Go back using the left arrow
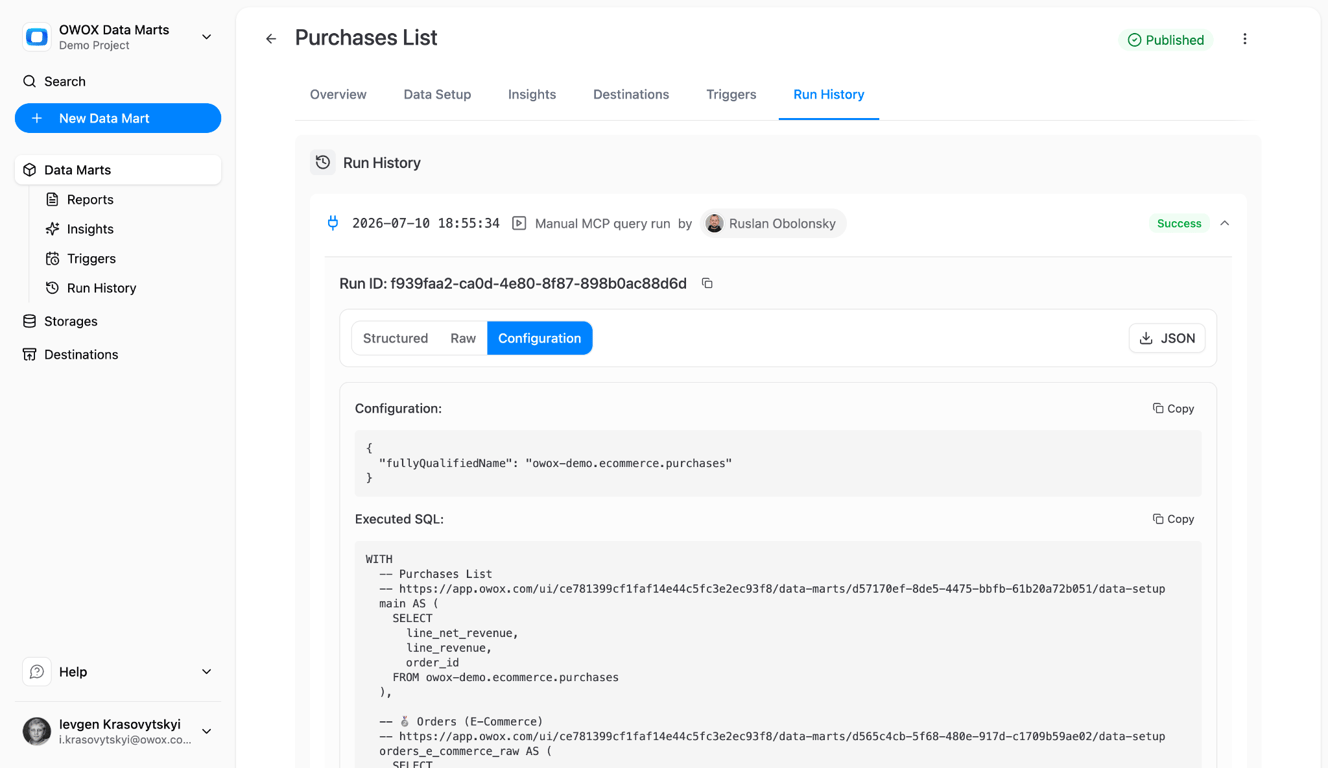This screenshot has width=1328, height=768. [x=271, y=39]
